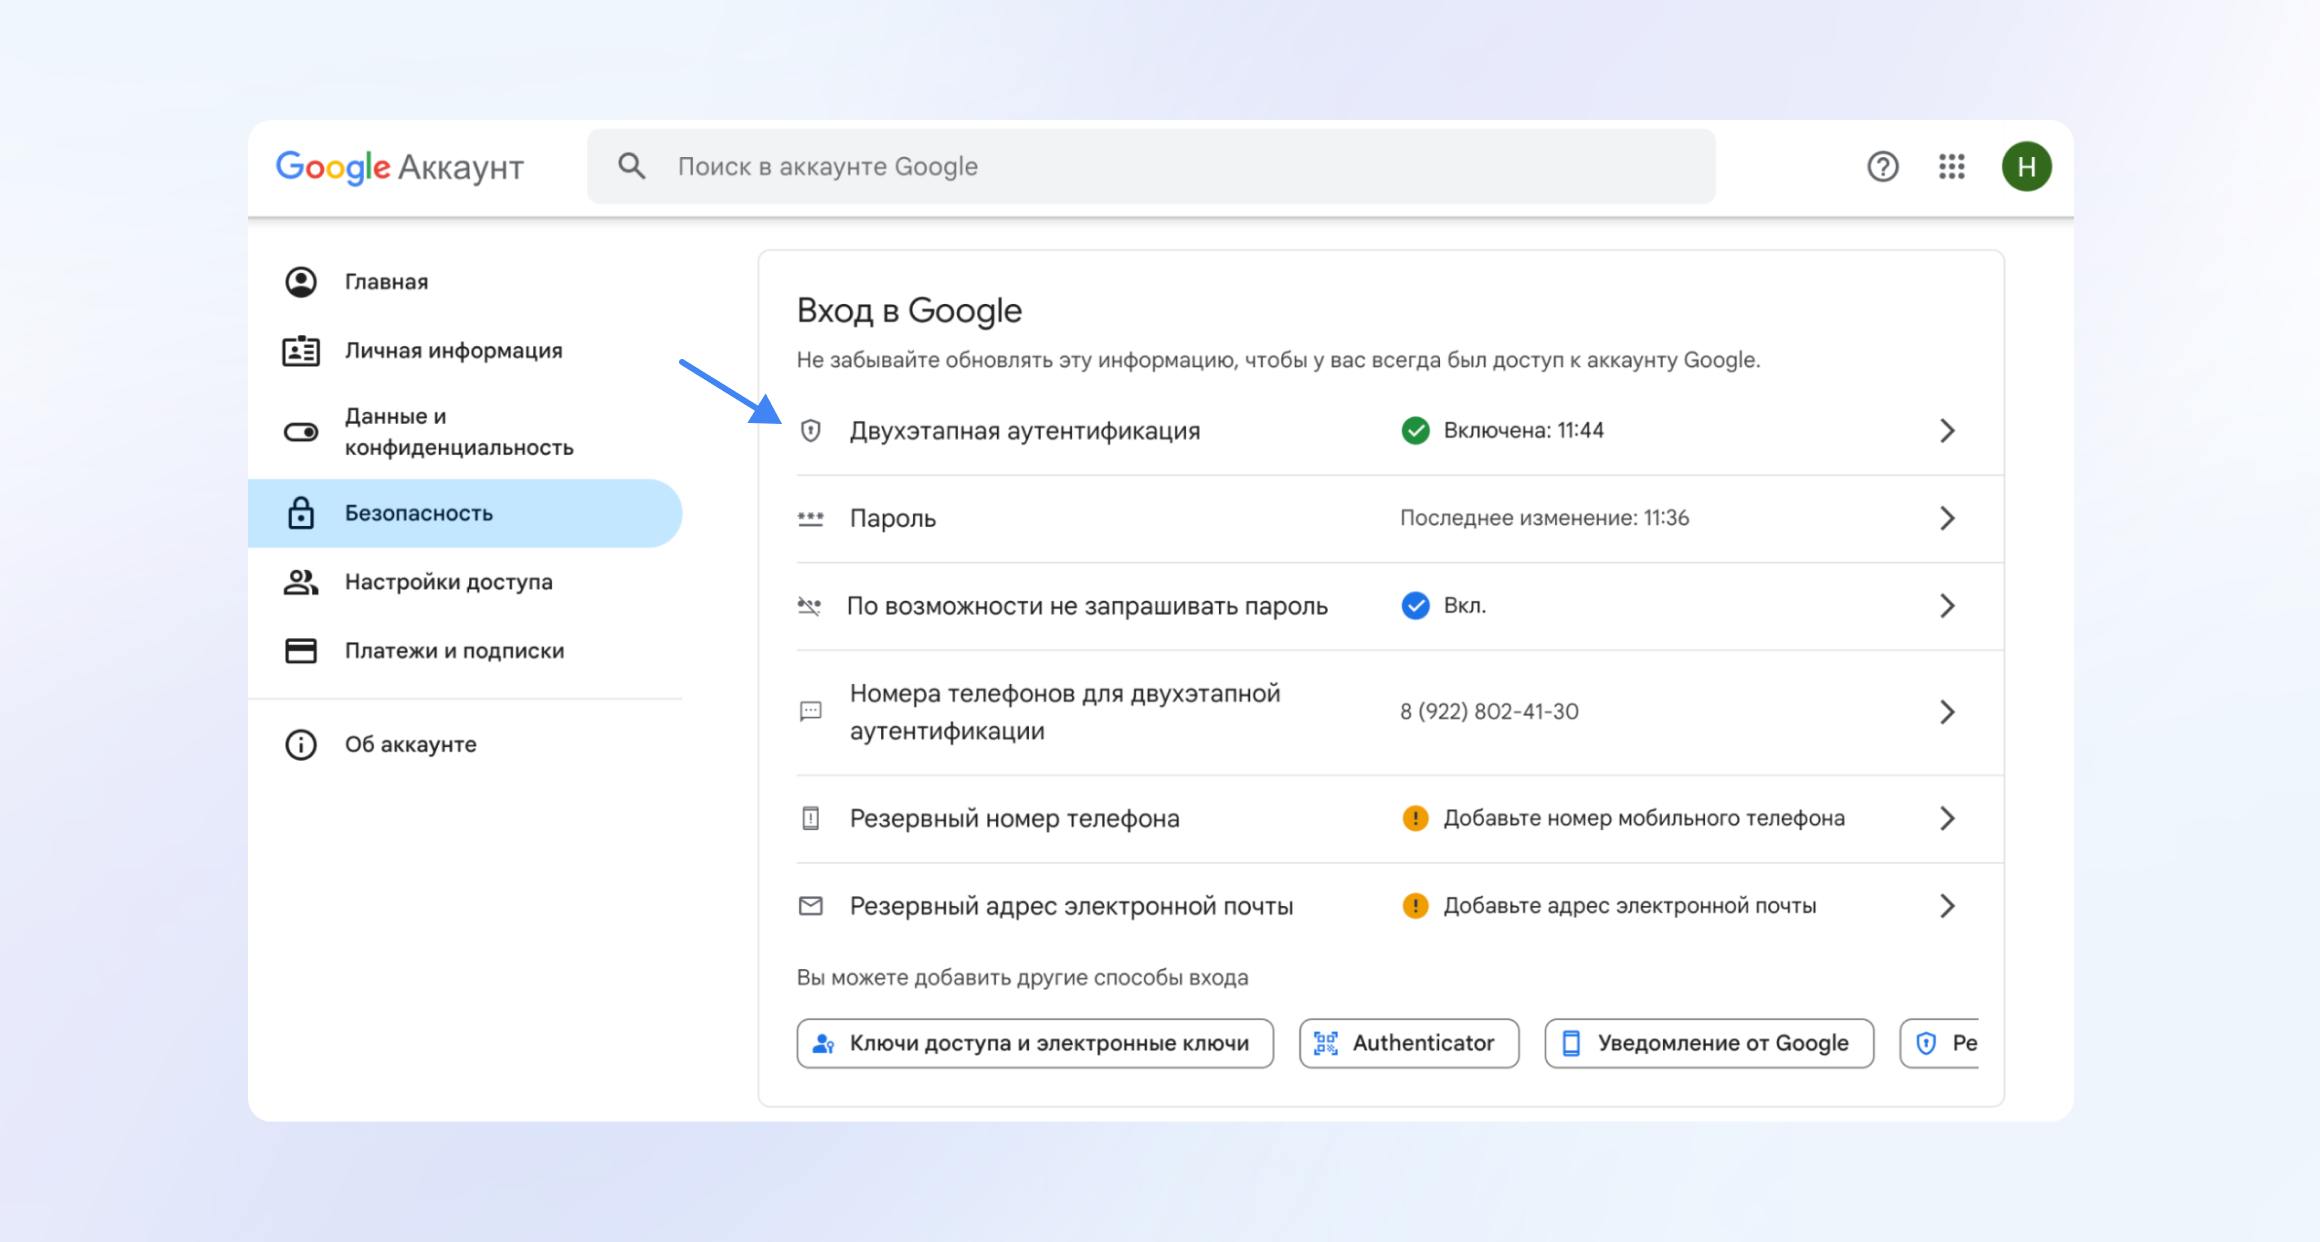
Task: Click the info icon beside Об аккаунте
Action: pos(301,745)
